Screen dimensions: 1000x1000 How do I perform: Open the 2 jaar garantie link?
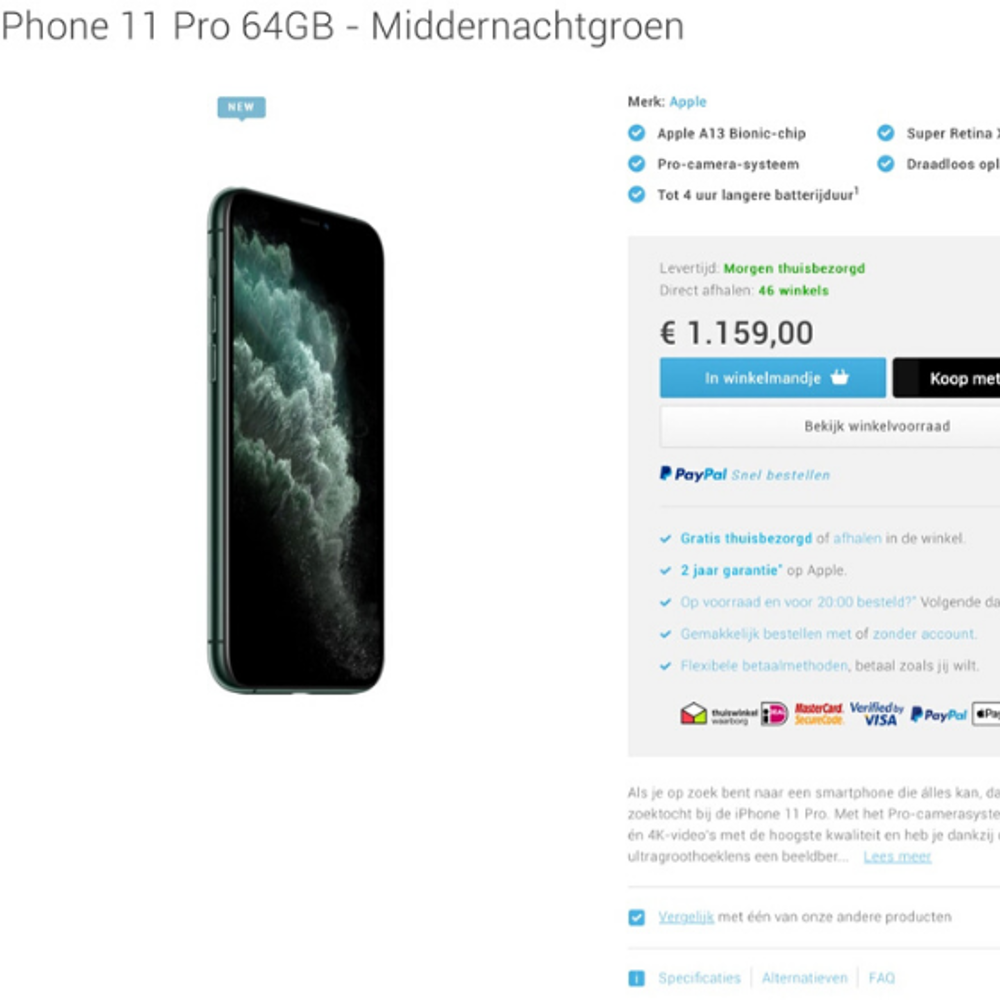pyautogui.click(x=731, y=570)
